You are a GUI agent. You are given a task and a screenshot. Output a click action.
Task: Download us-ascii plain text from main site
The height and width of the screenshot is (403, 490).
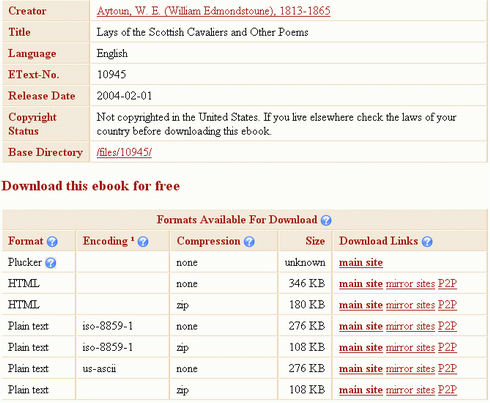pyautogui.click(x=361, y=369)
